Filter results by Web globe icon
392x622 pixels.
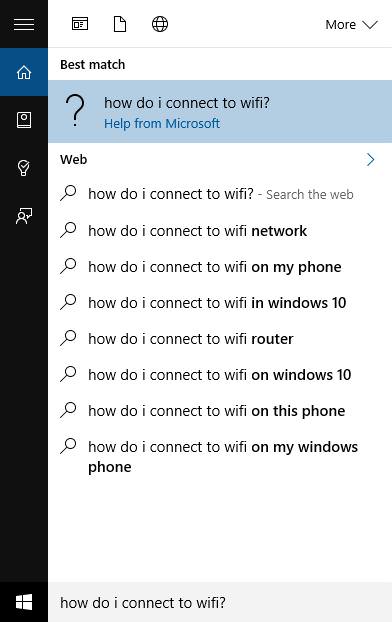point(160,24)
